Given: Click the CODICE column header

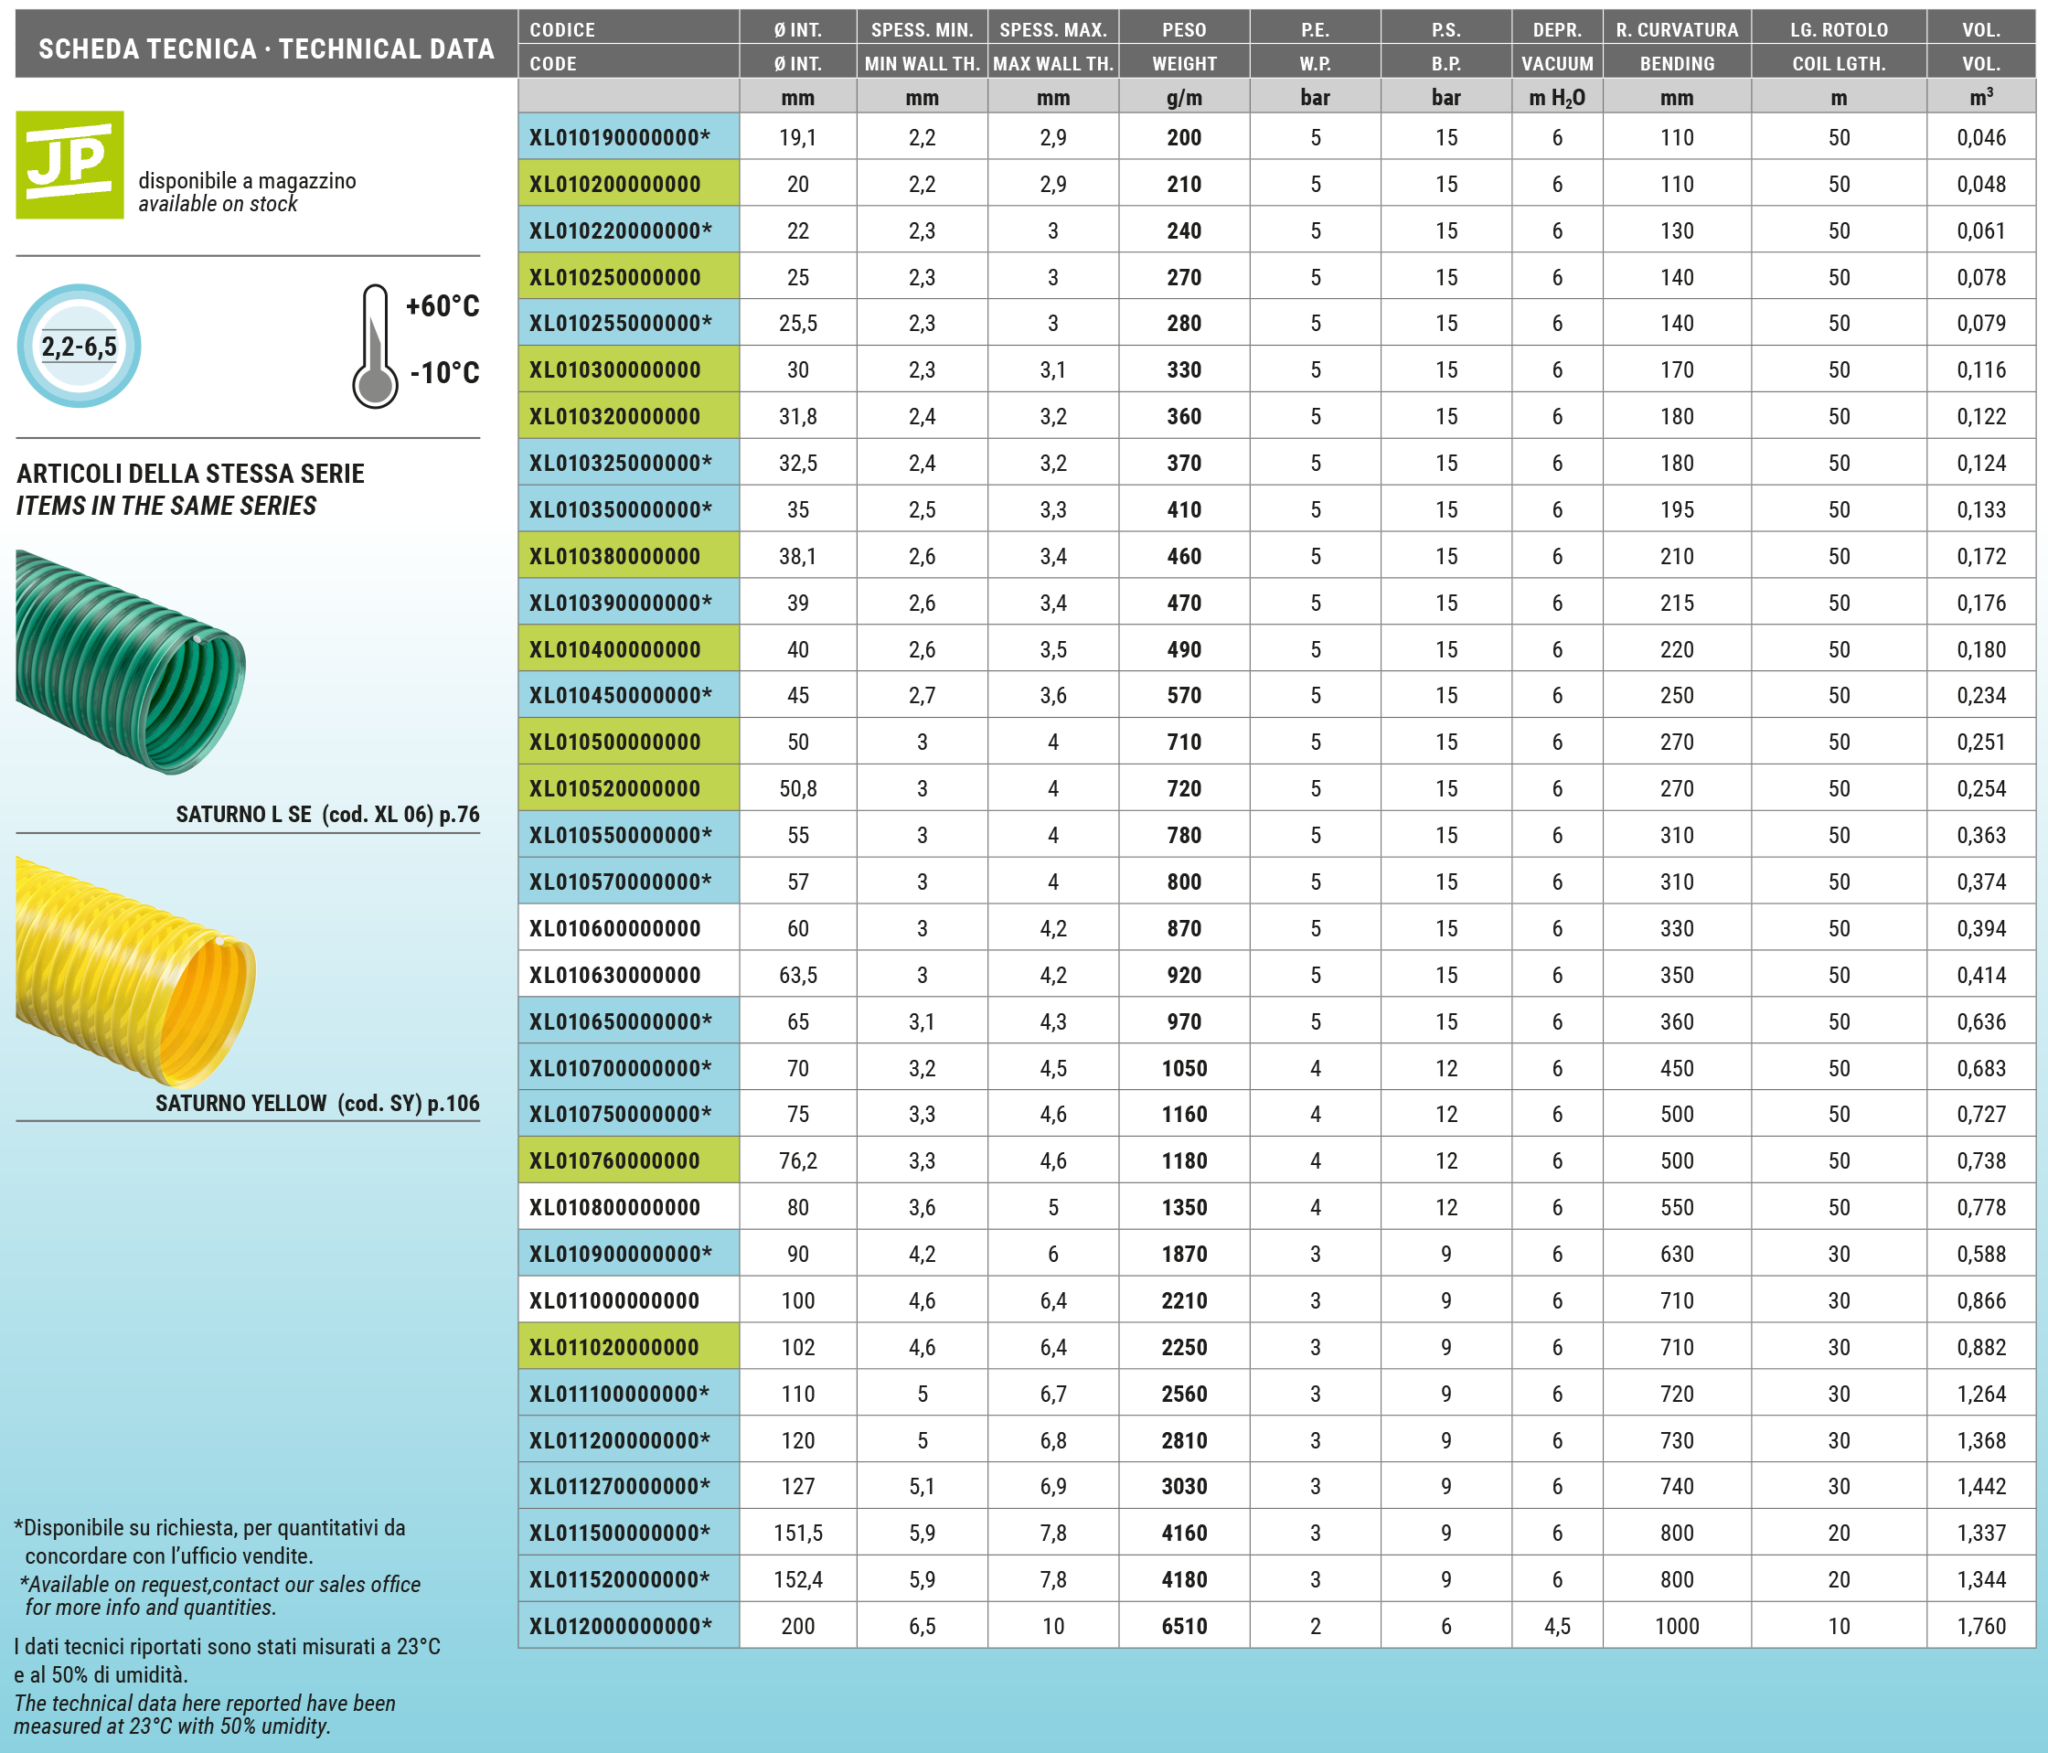Looking at the screenshot, I should click(x=628, y=46).
